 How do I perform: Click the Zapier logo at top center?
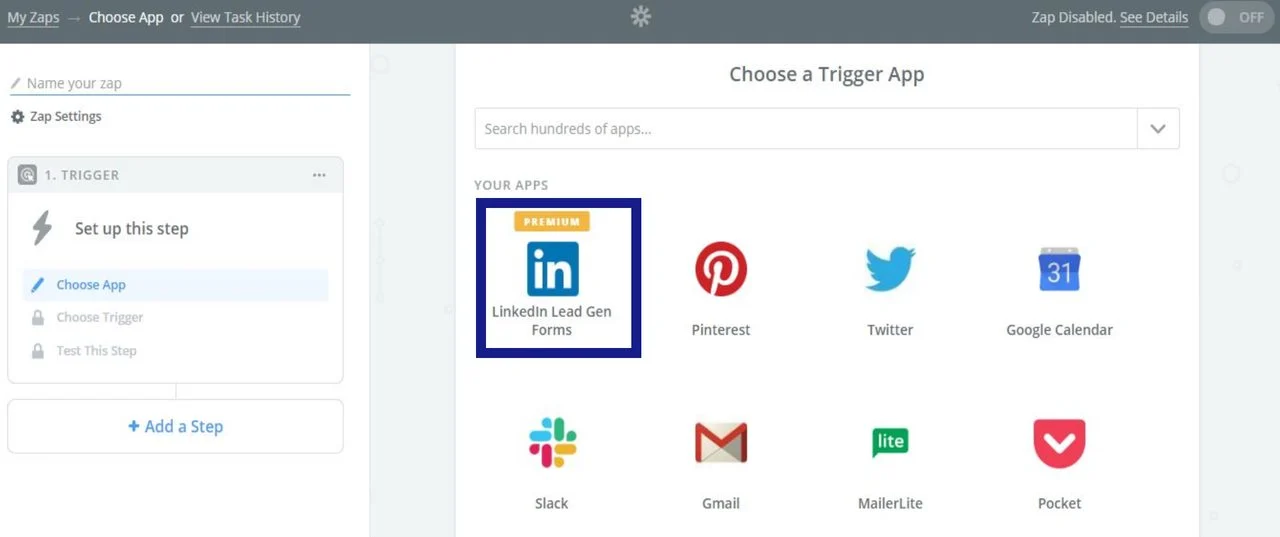click(x=641, y=17)
